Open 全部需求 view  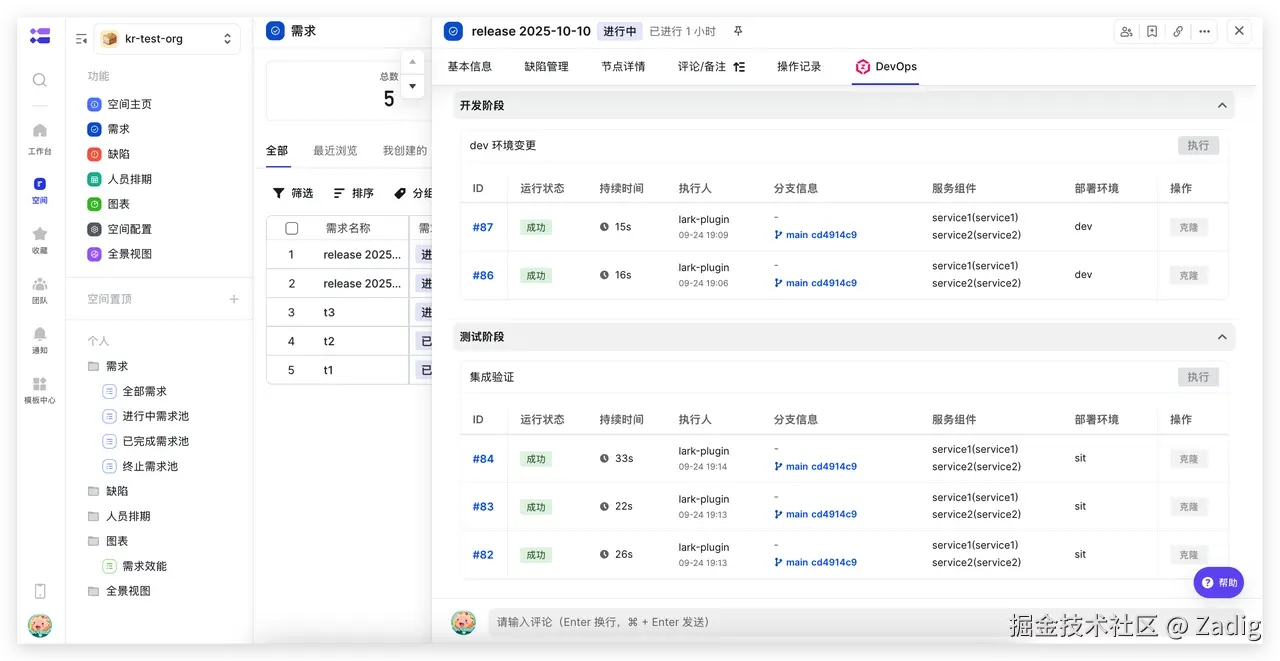135,391
